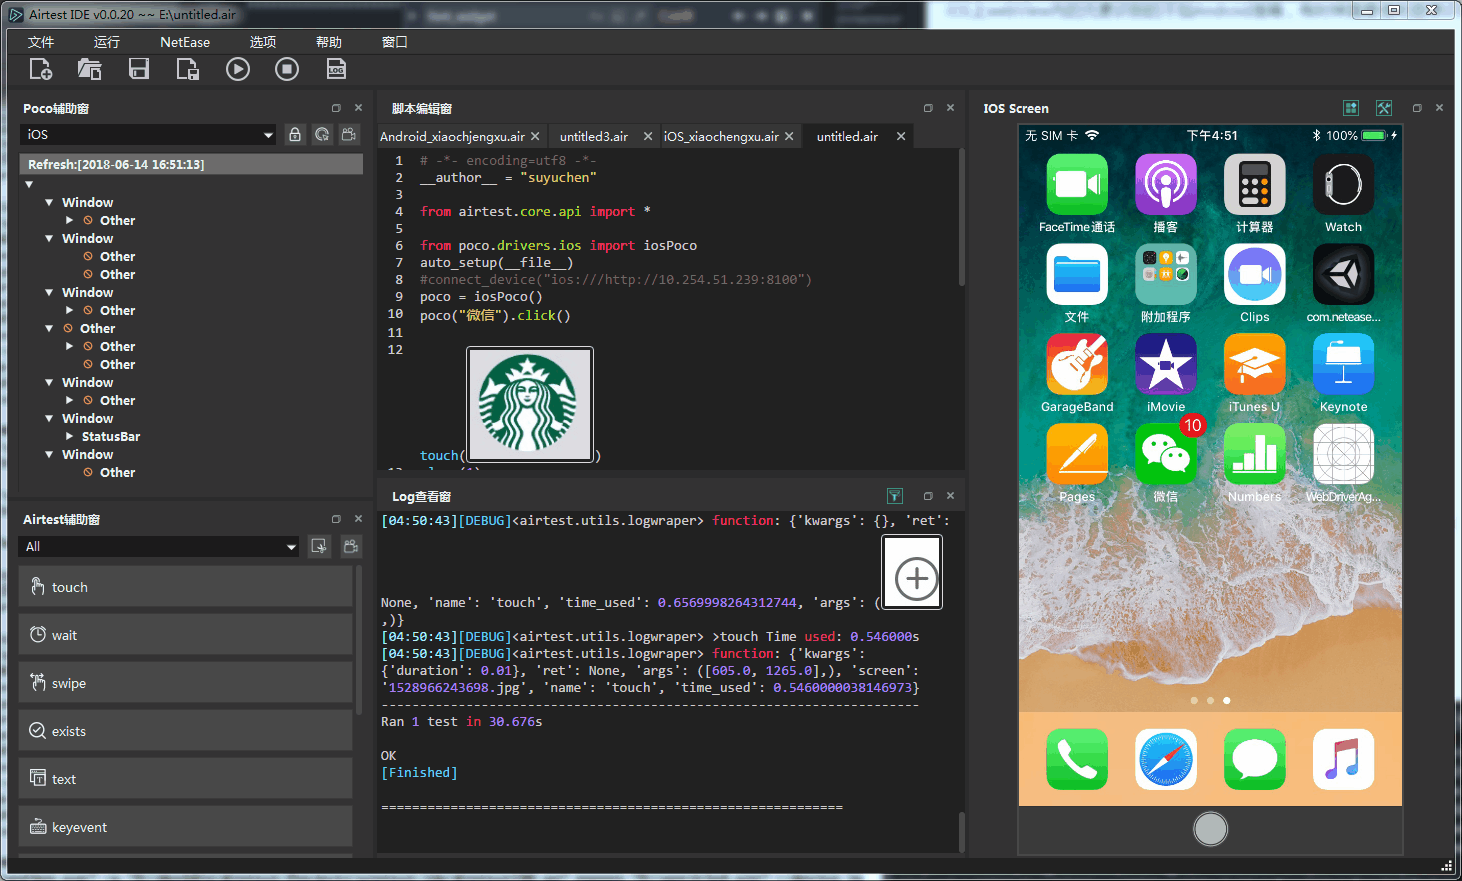
Task: Float the 脚本编辑窗 editor panel
Action: click(x=928, y=108)
